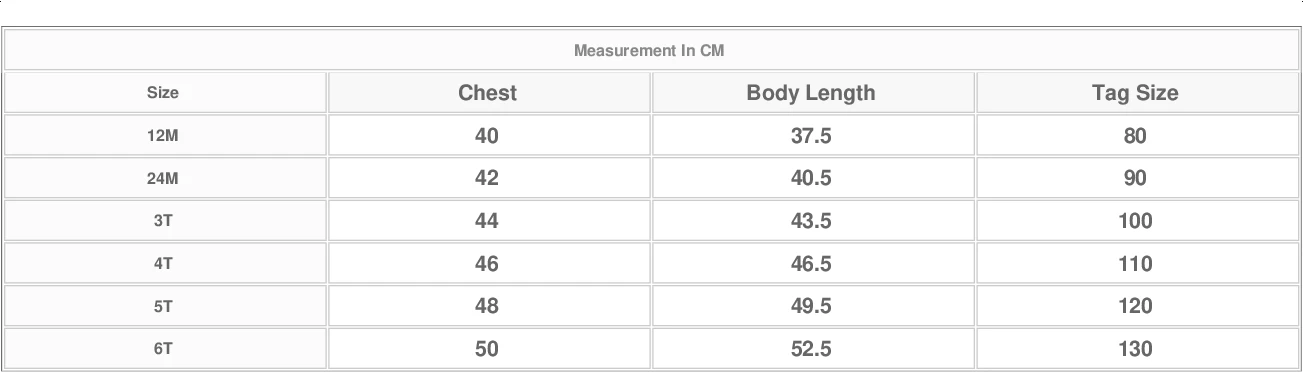Select the 5T size cell
Viewport: 1303px width, 372px height.
pos(163,307)
